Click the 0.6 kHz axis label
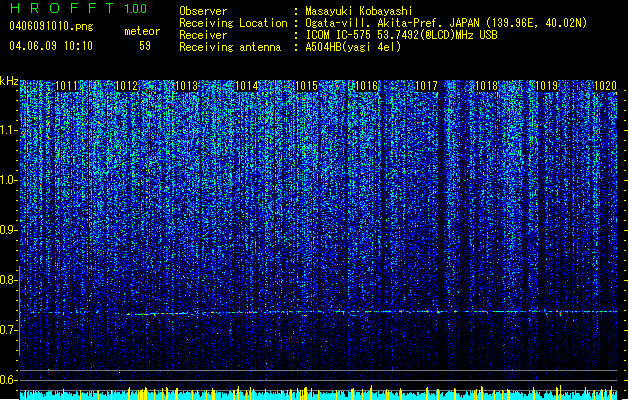This screenshot has width=629, height=400. pos(9,380)
